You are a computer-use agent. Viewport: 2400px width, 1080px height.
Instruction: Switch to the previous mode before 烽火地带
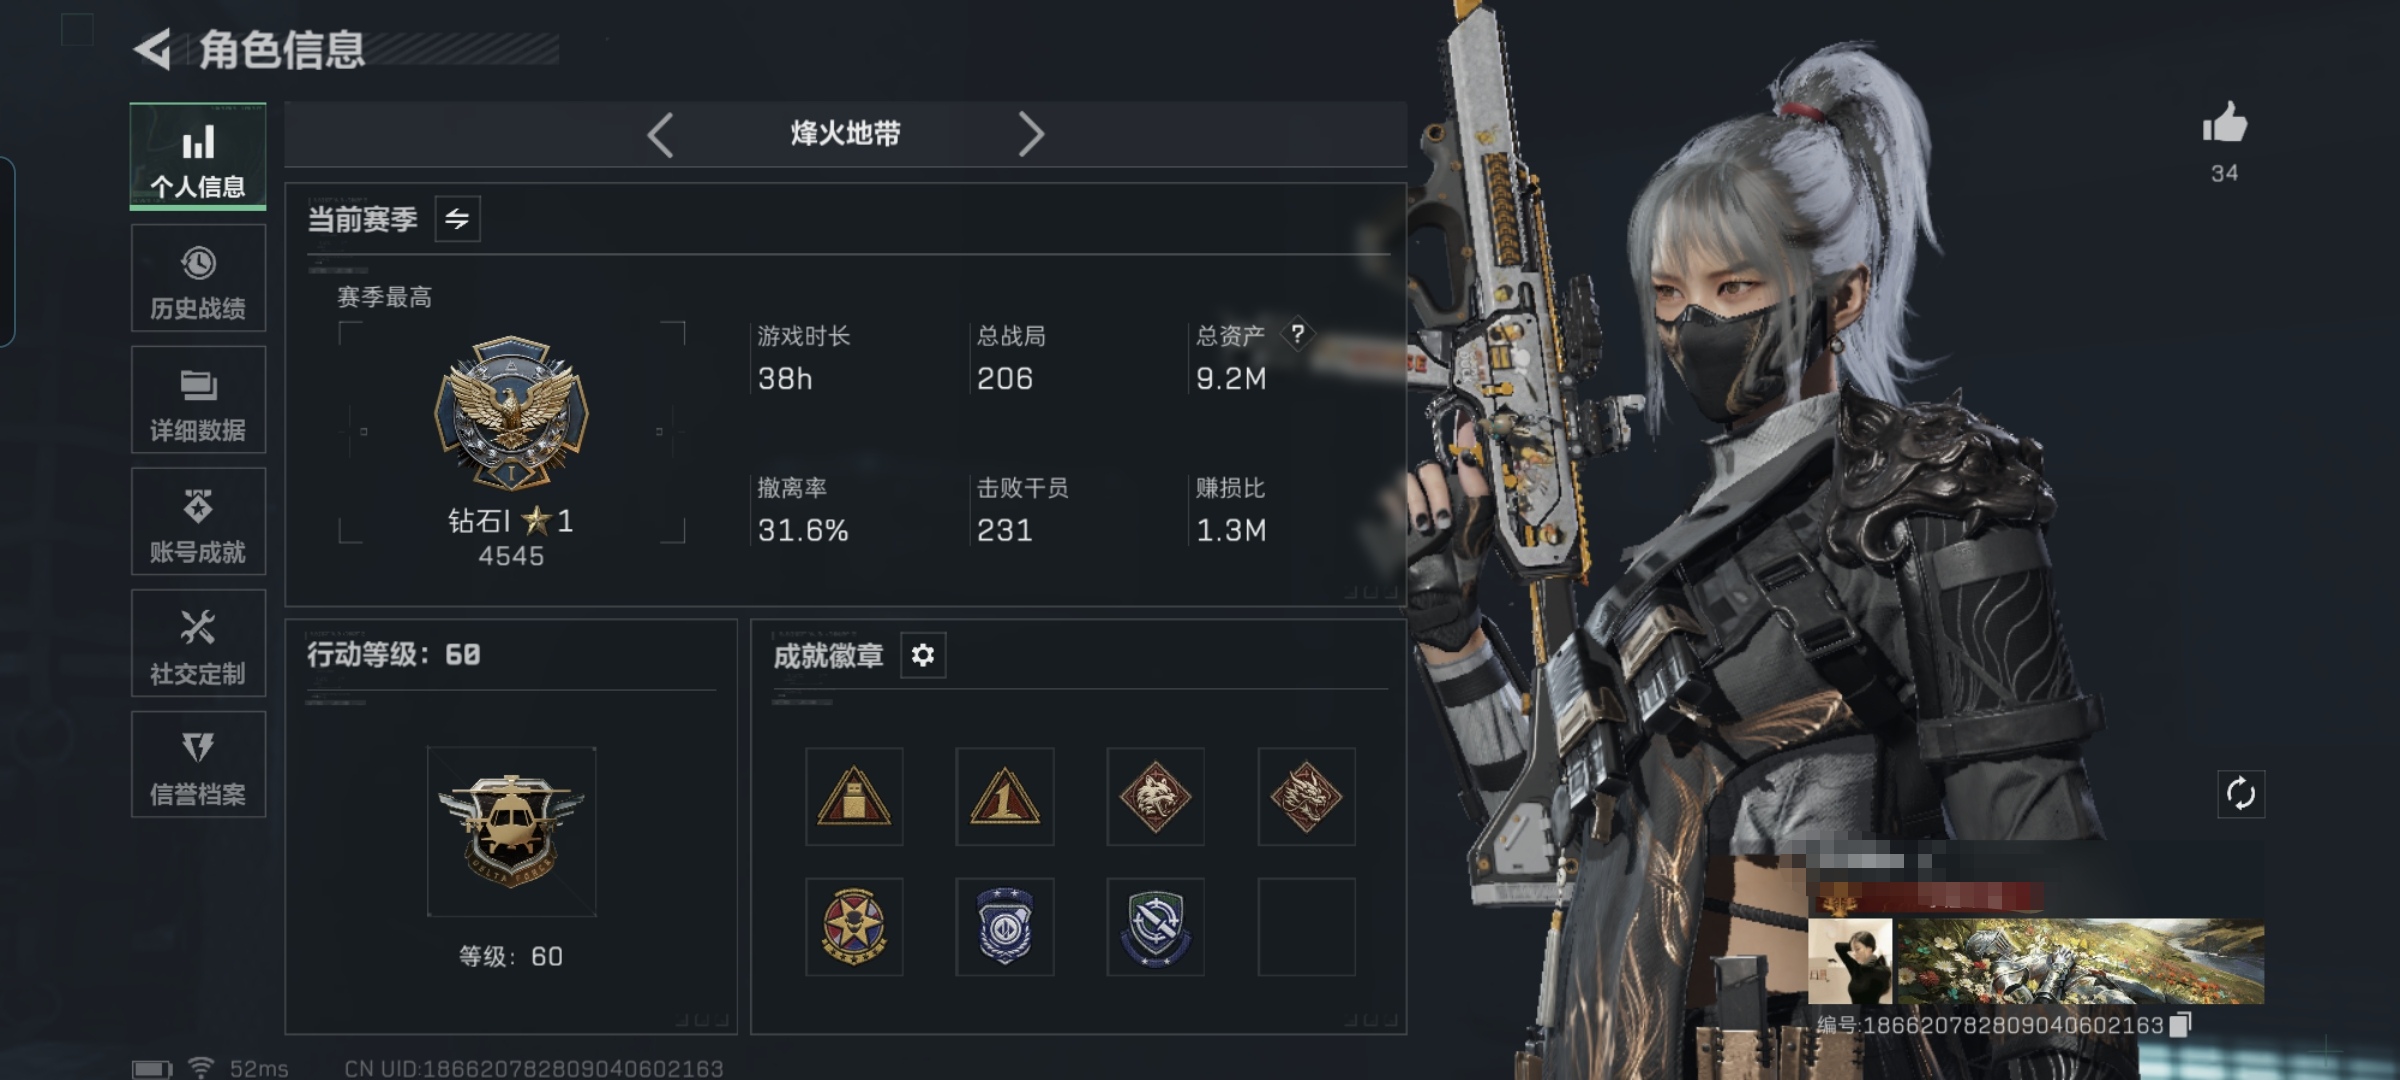[660, 134]
